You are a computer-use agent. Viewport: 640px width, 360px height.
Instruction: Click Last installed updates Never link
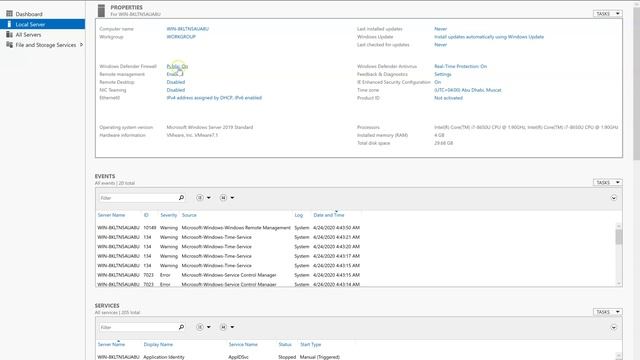440,29
